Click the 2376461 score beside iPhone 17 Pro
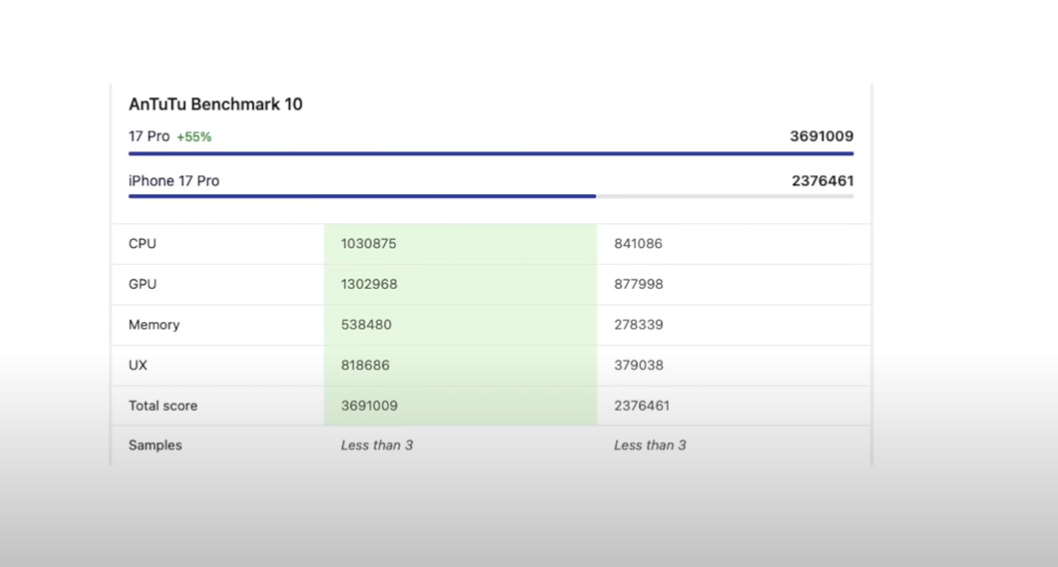 coord(822,181)
